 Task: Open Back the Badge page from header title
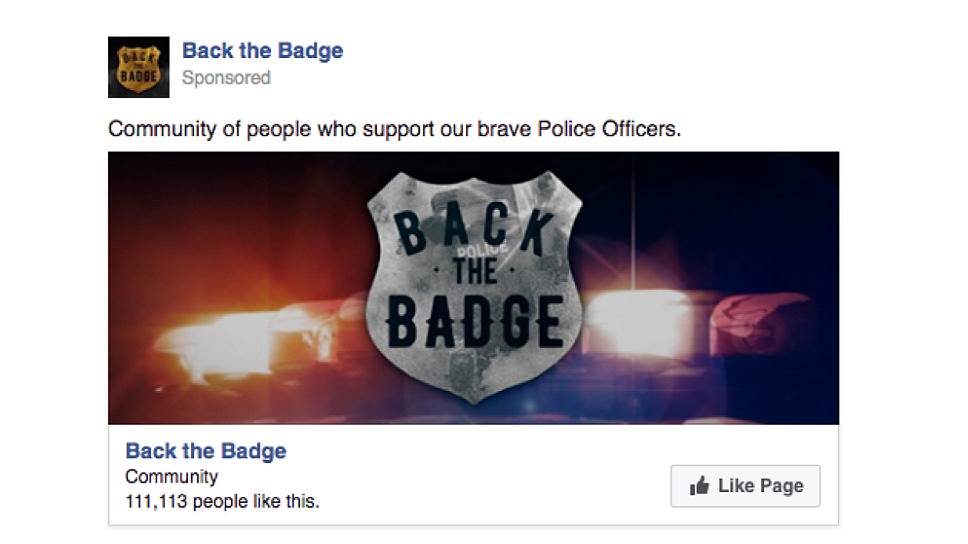click(262, 51)
